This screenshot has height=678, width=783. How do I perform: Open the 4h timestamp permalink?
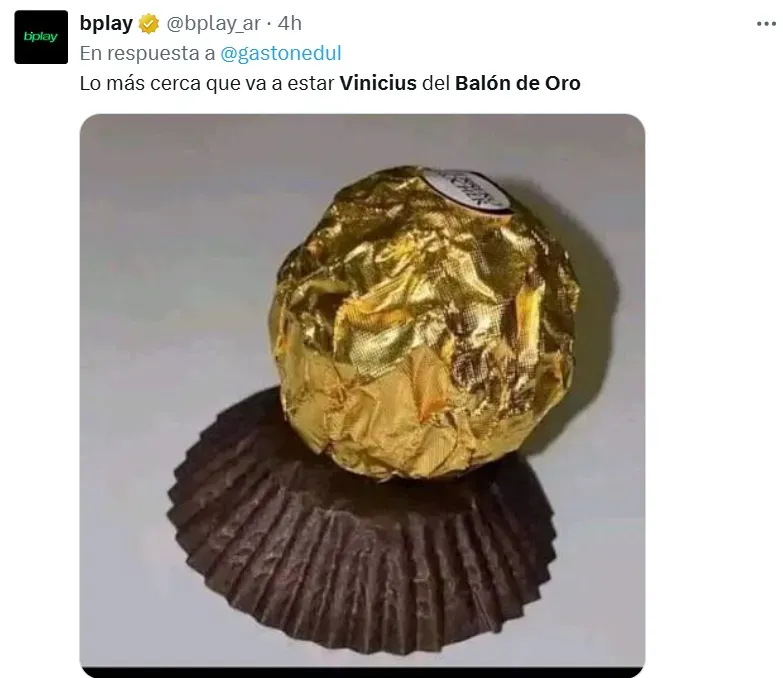(290, 23)
